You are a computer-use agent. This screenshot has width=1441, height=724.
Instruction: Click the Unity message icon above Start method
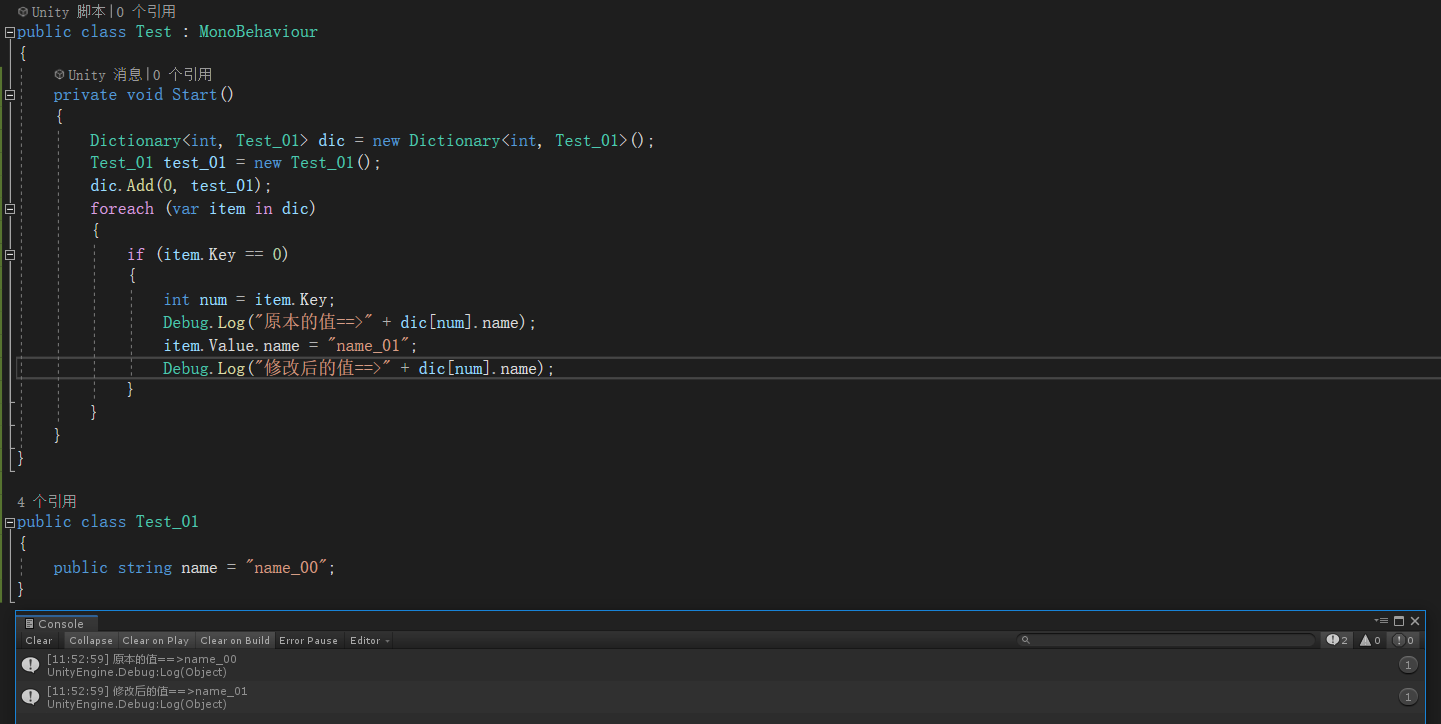click(x=59, y=74)
